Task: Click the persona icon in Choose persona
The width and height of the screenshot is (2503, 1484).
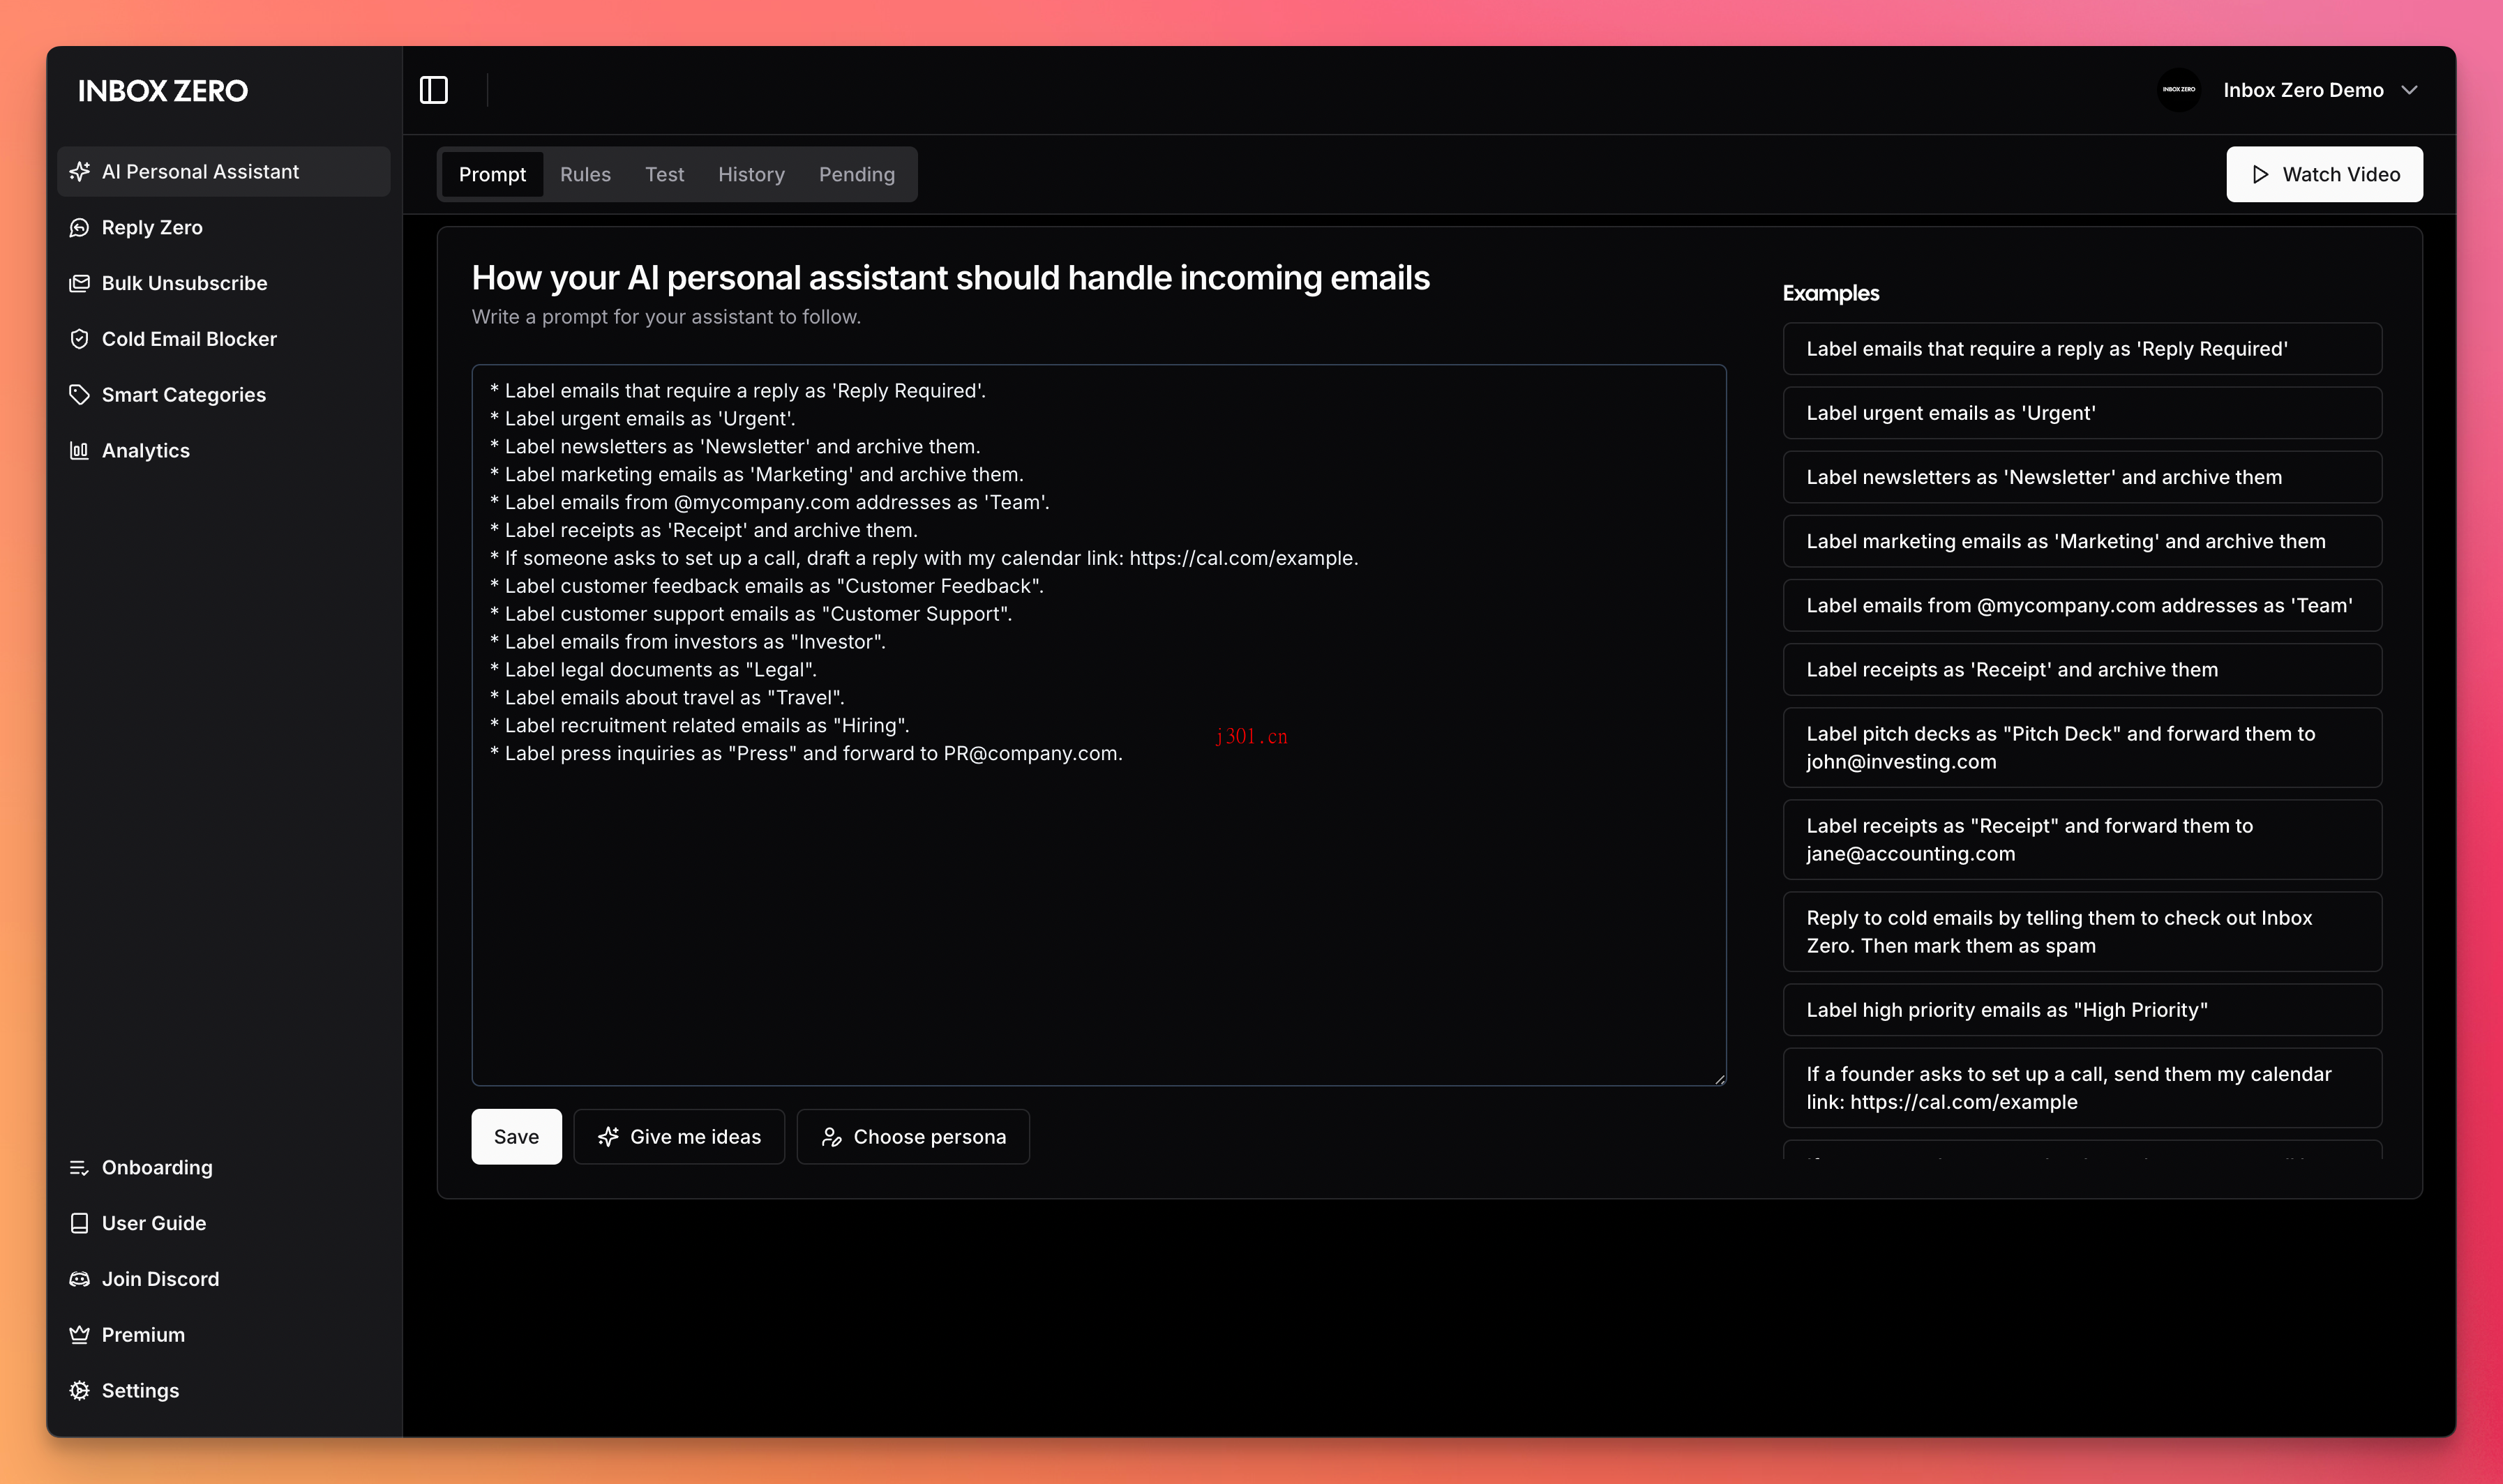Action: tap(831, 1137)
